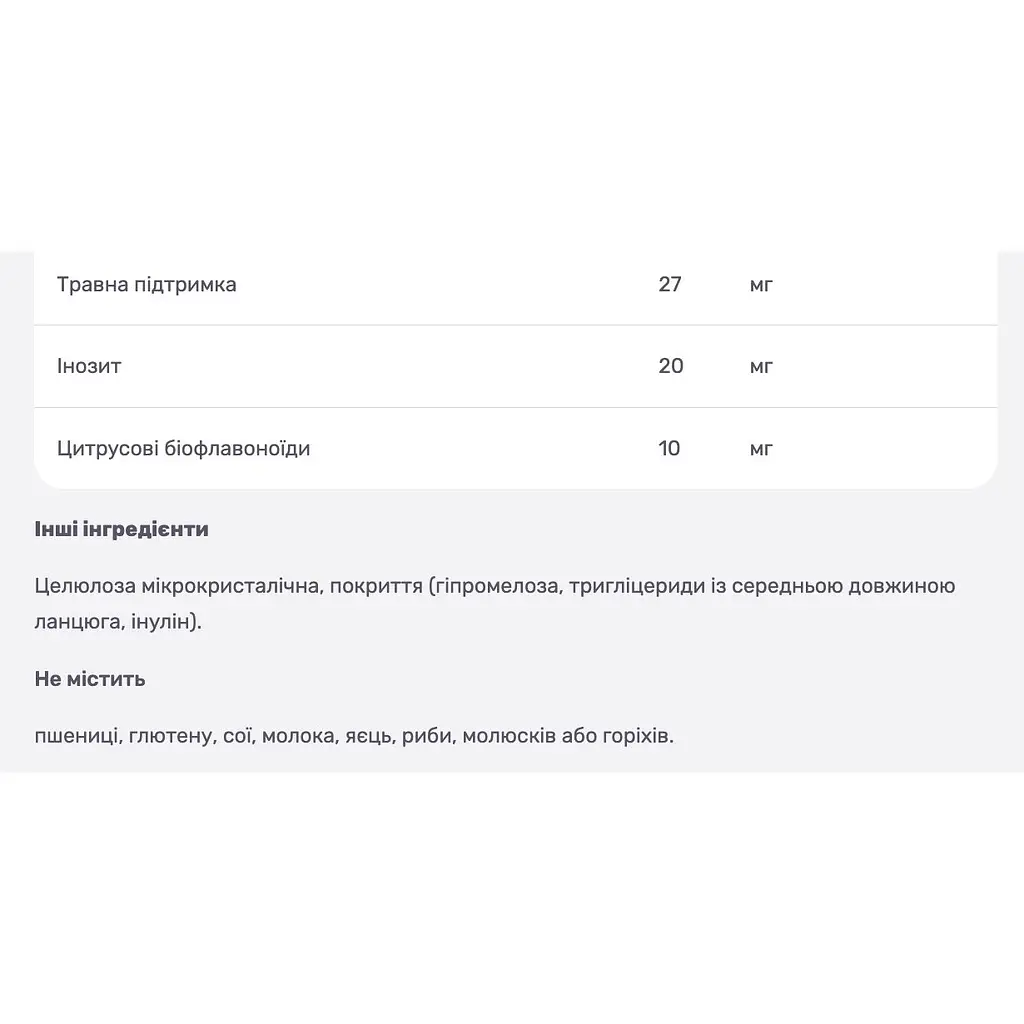1024x1024 pixels.
Task: Select the value 20 for Інозит
Action: 671,366
